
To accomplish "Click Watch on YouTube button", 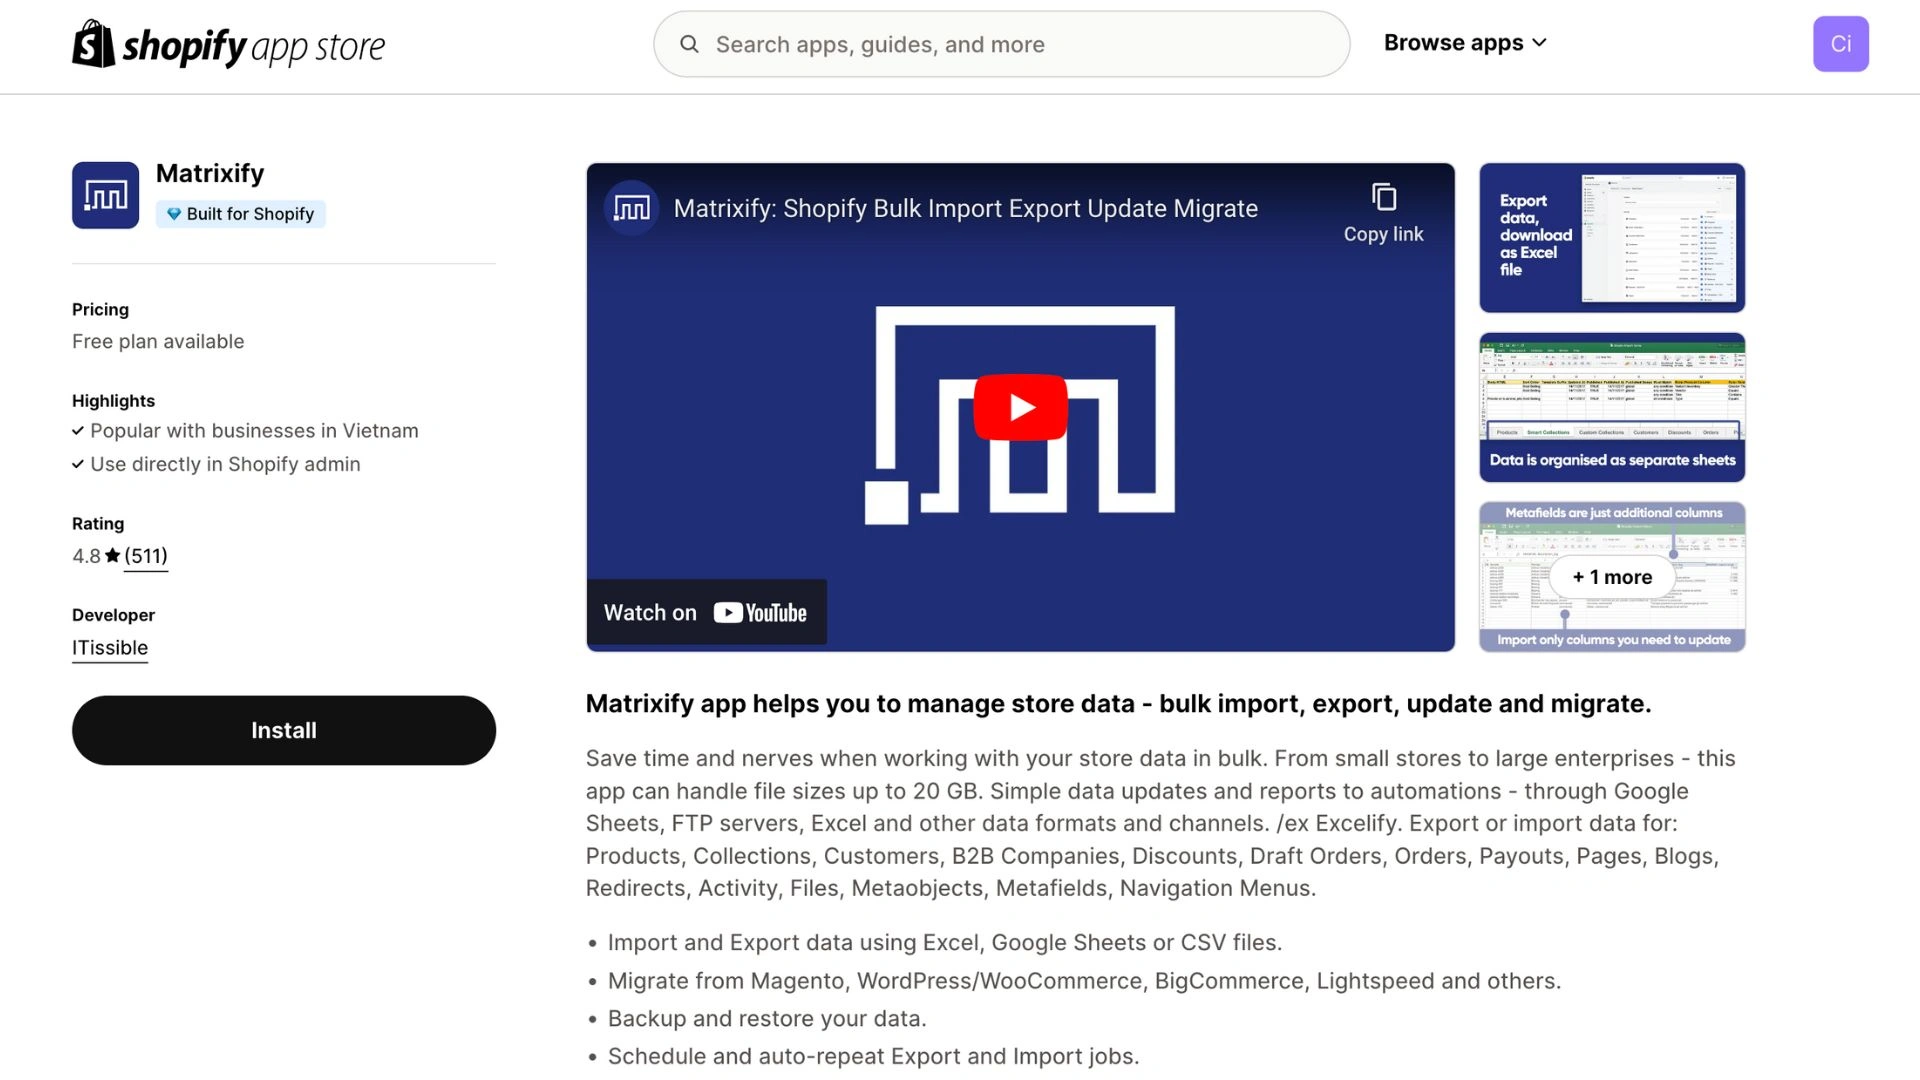I will (x=706, y=612).
